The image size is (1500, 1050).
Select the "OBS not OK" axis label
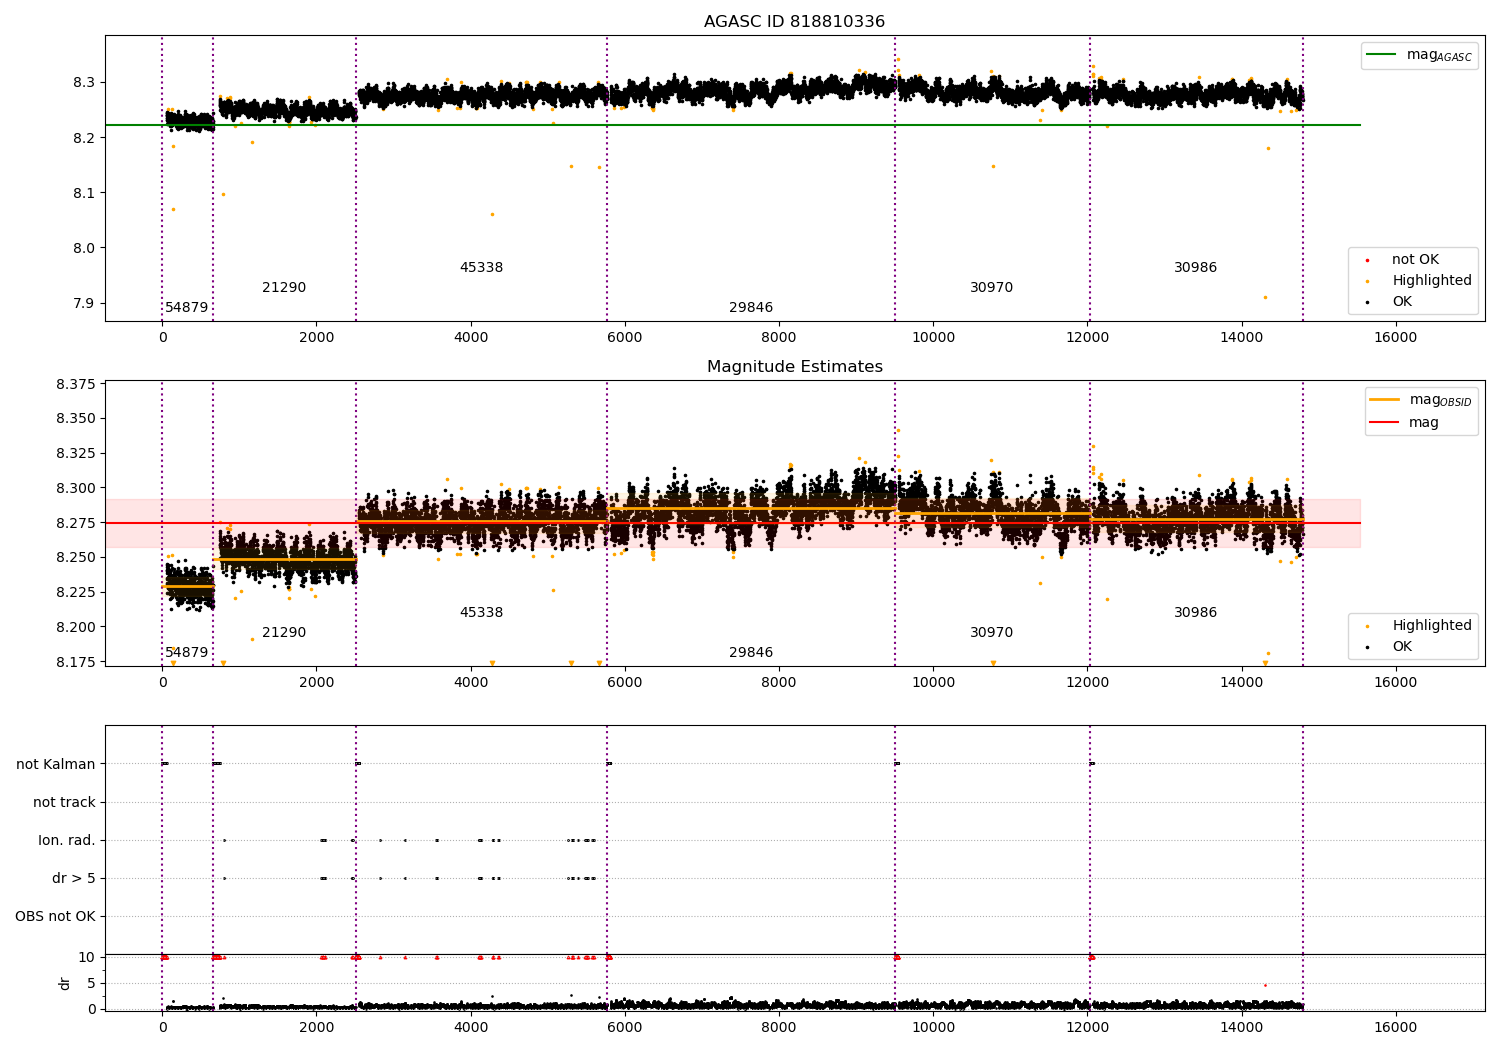point(55,916)
